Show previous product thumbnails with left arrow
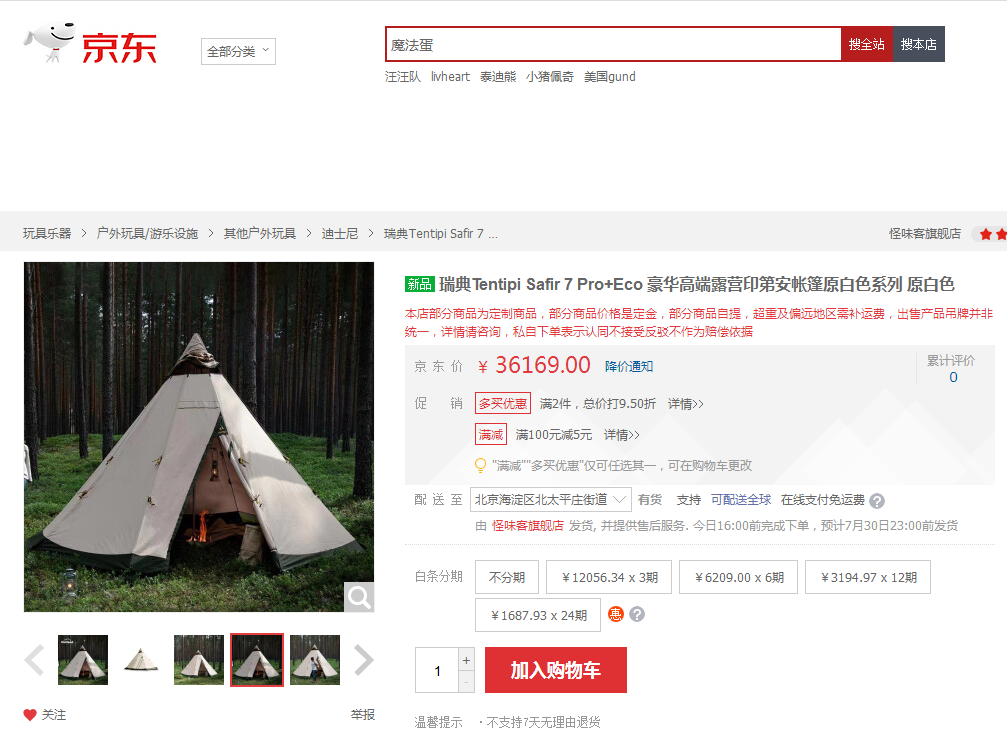Image resolution: width=1007 pixels, height=741 pixels. pyautogui.click(x=34, y=660)
